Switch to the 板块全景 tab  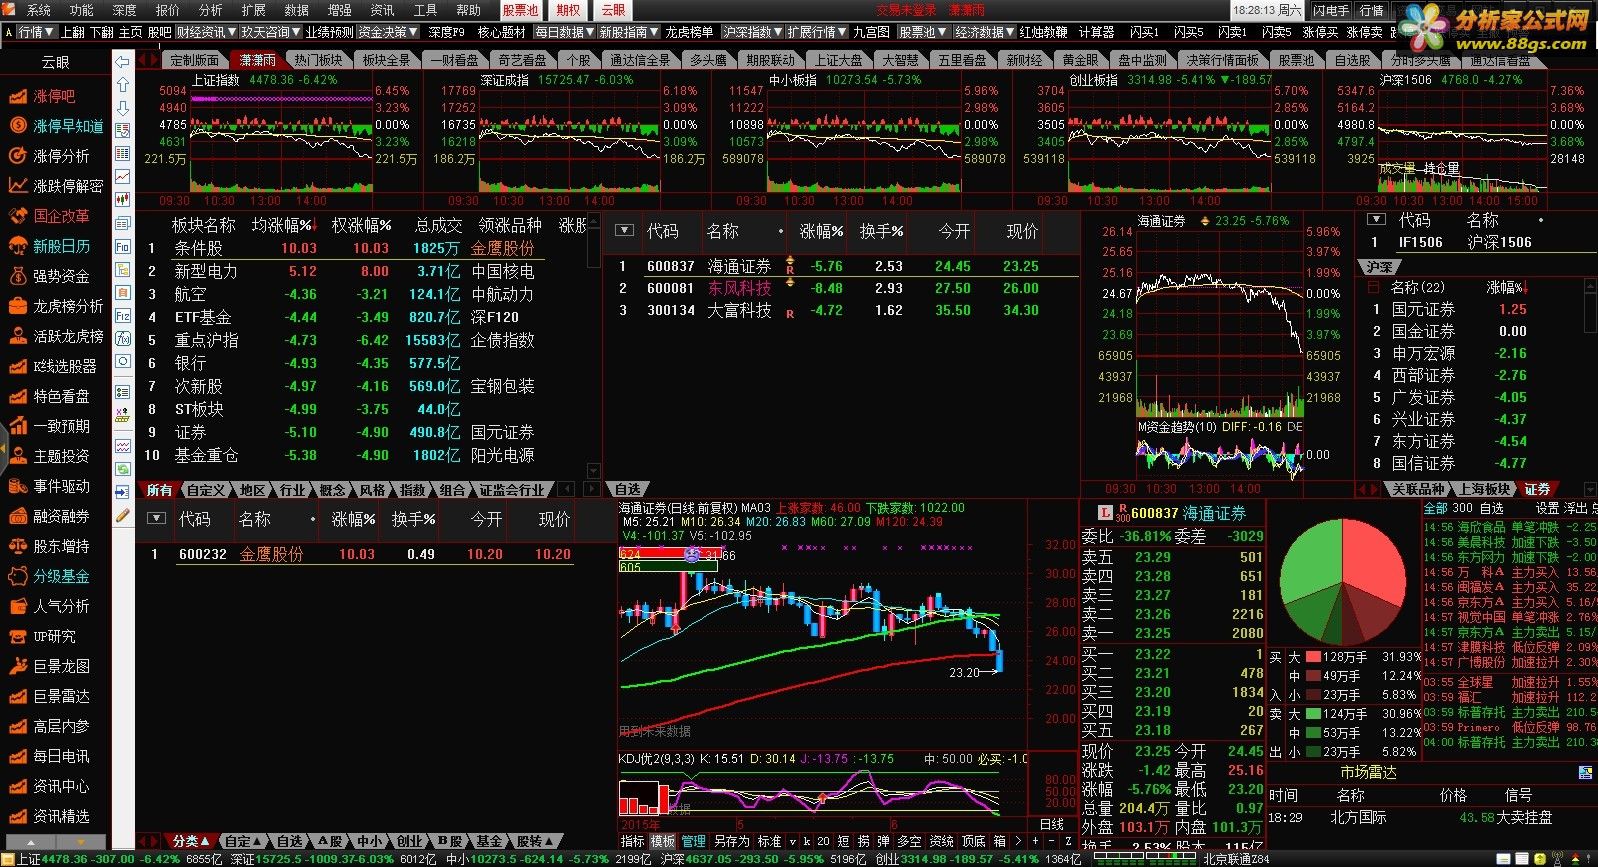[386, 60]
